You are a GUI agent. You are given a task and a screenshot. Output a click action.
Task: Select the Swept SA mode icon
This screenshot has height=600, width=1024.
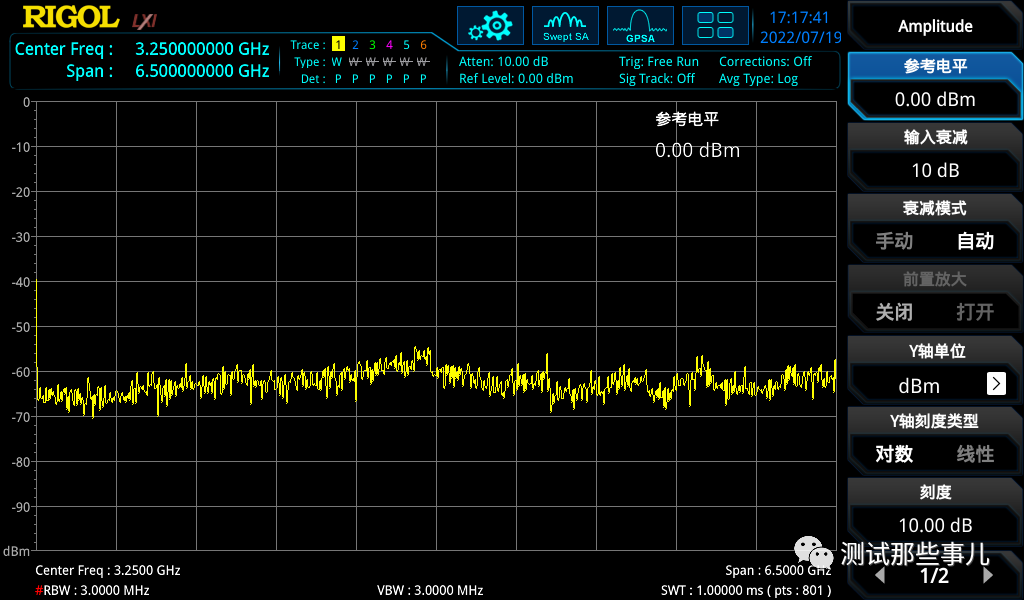[x=565, y=25]
